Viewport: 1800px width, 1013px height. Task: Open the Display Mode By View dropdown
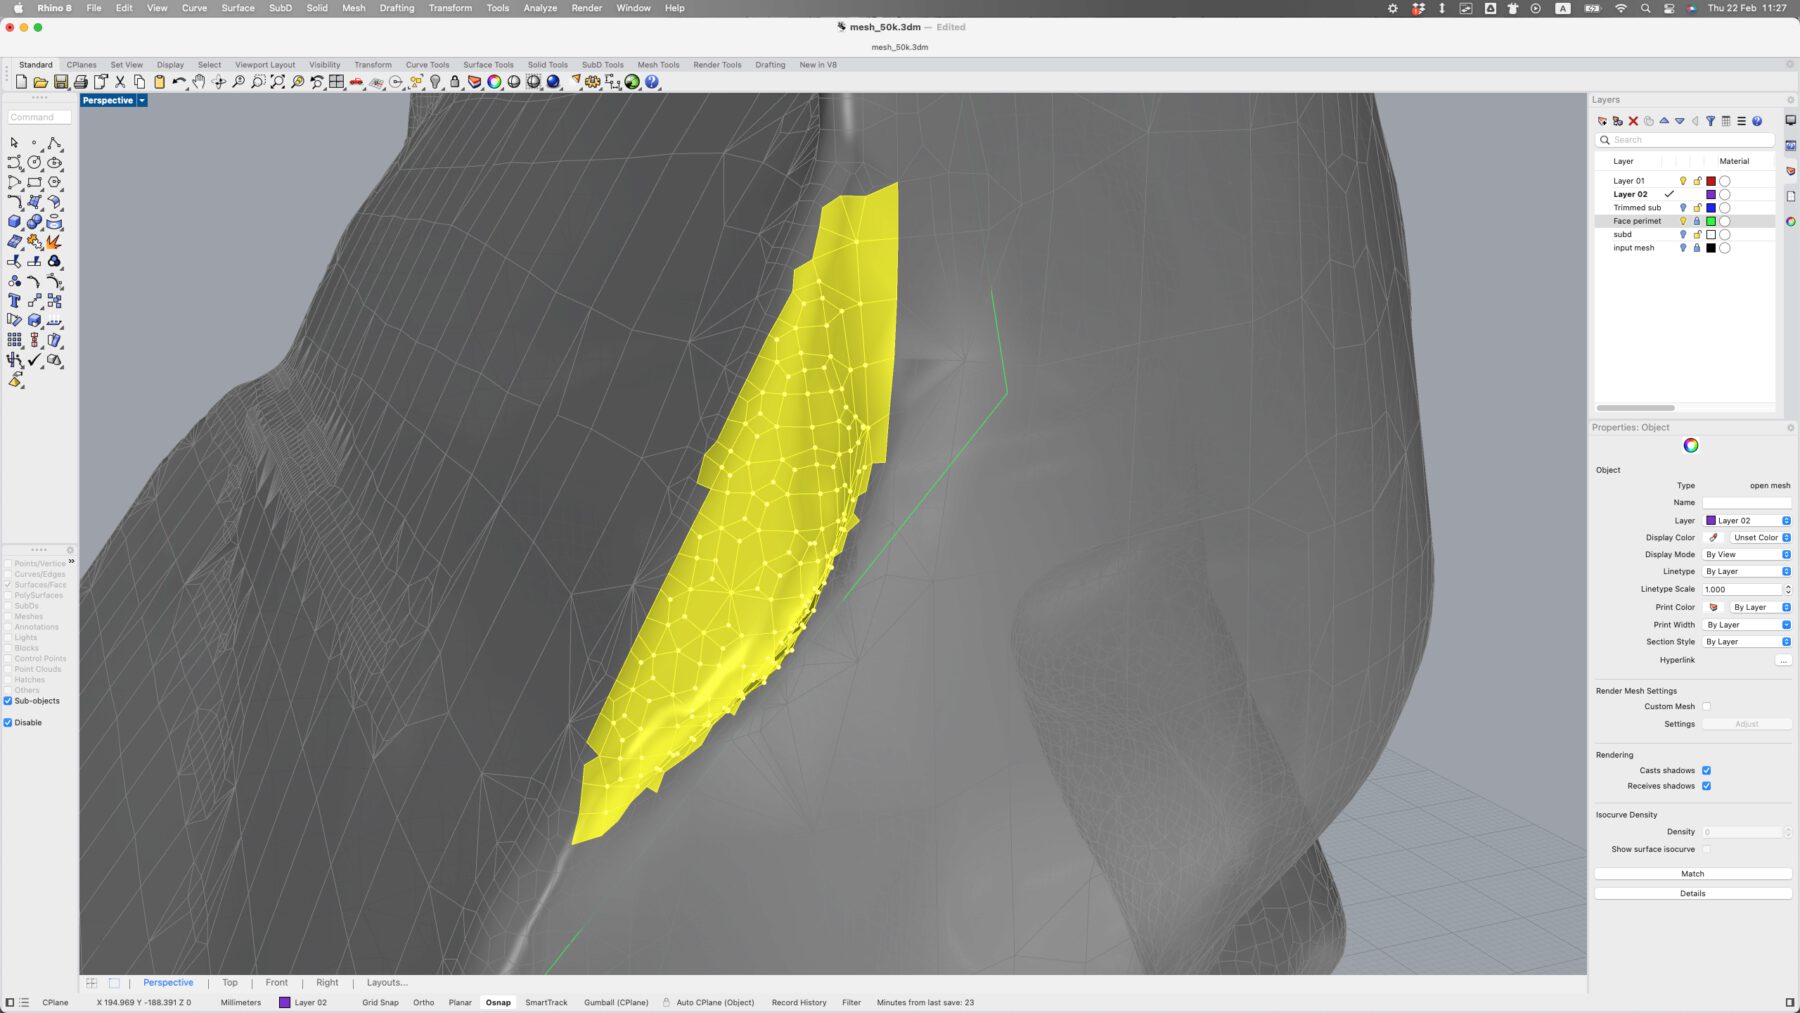point(1747,554)
